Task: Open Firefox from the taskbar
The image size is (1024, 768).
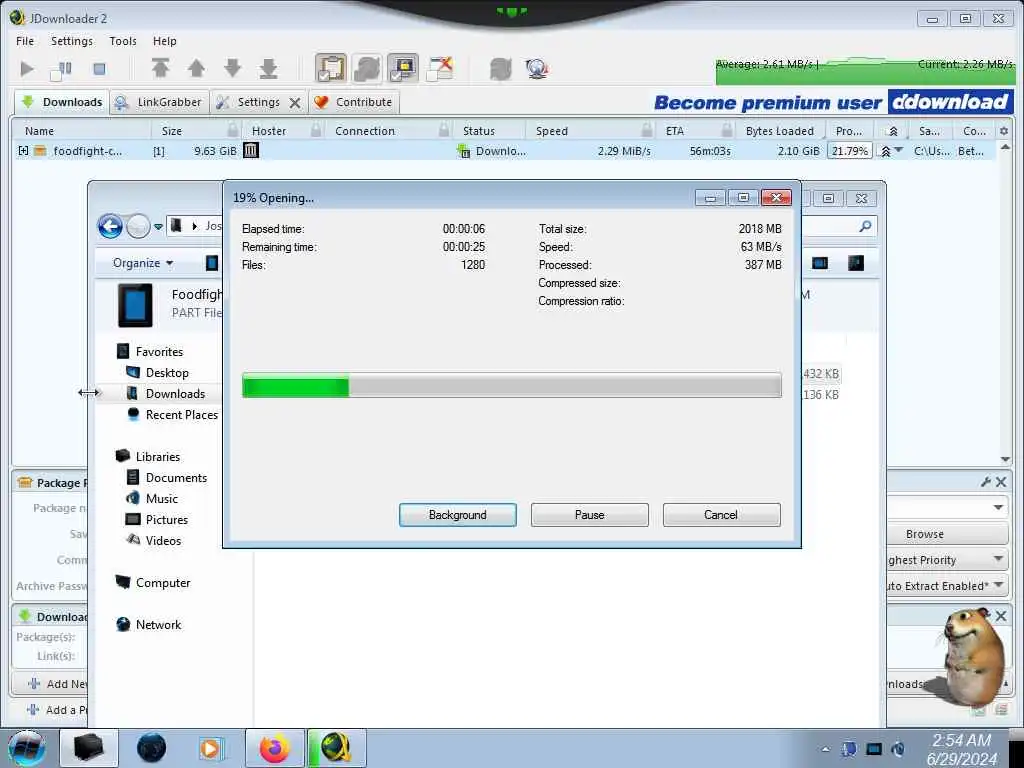Action: click(275, 748)
